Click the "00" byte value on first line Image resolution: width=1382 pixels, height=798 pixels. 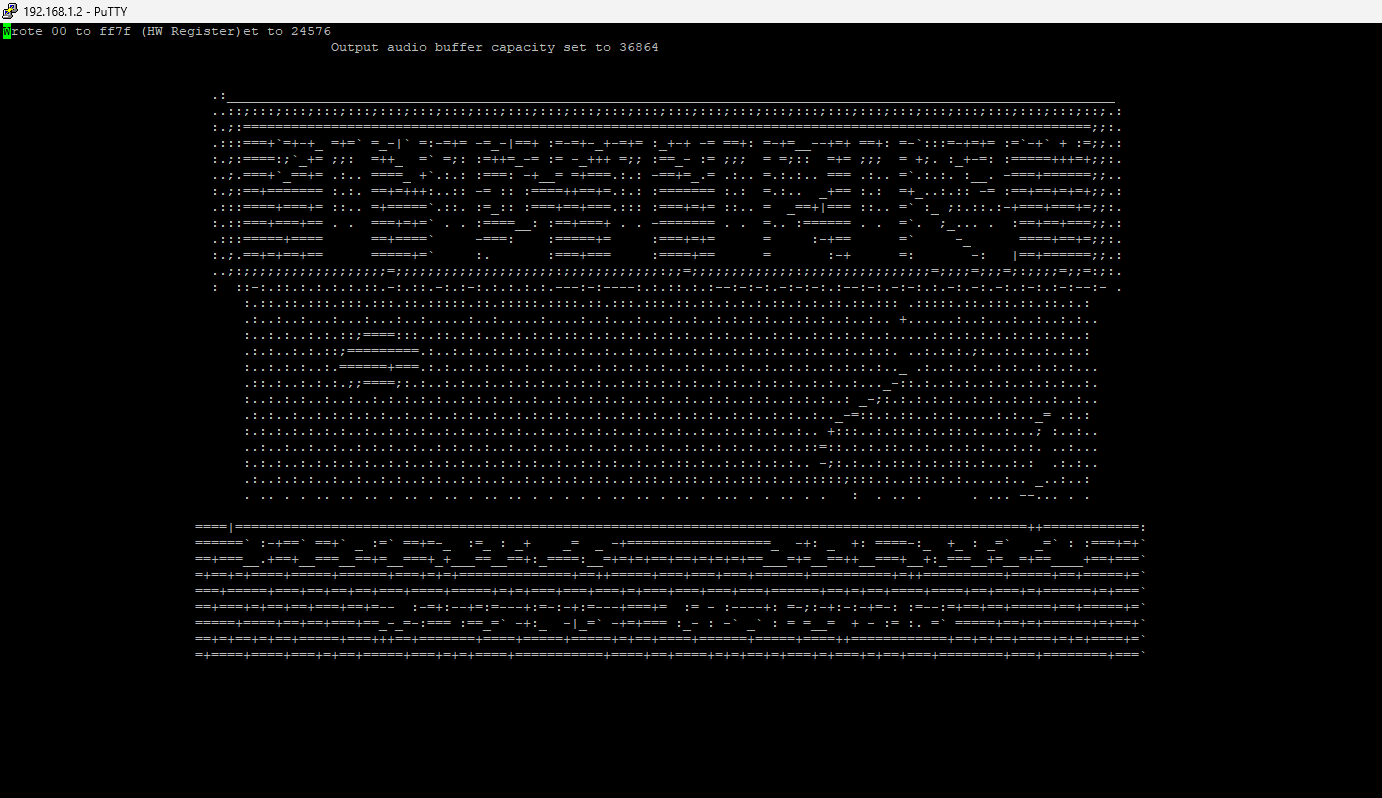[x=59, y=32]
